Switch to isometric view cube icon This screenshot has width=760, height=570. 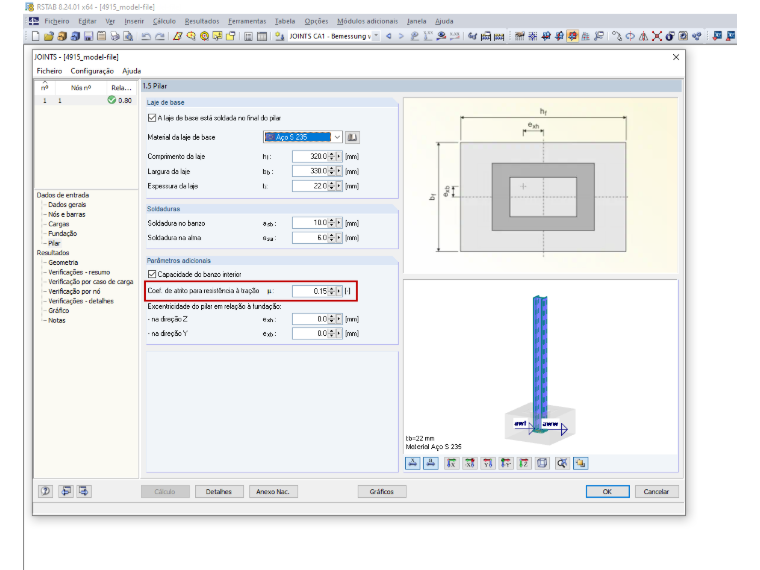click(x=542, y=463)
